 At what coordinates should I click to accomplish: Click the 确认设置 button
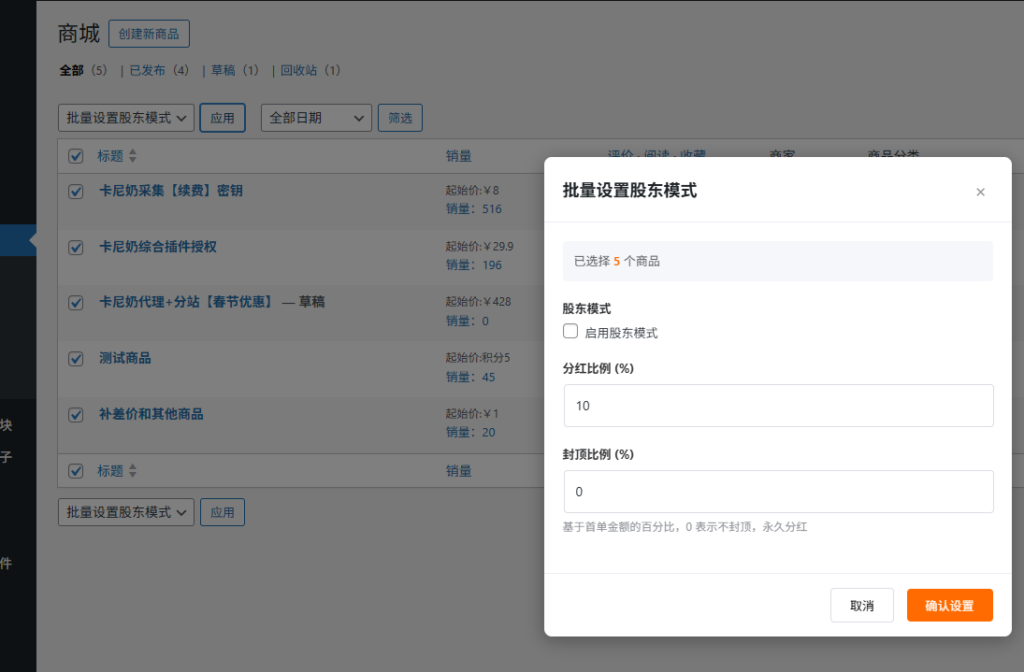coord(949,606)
